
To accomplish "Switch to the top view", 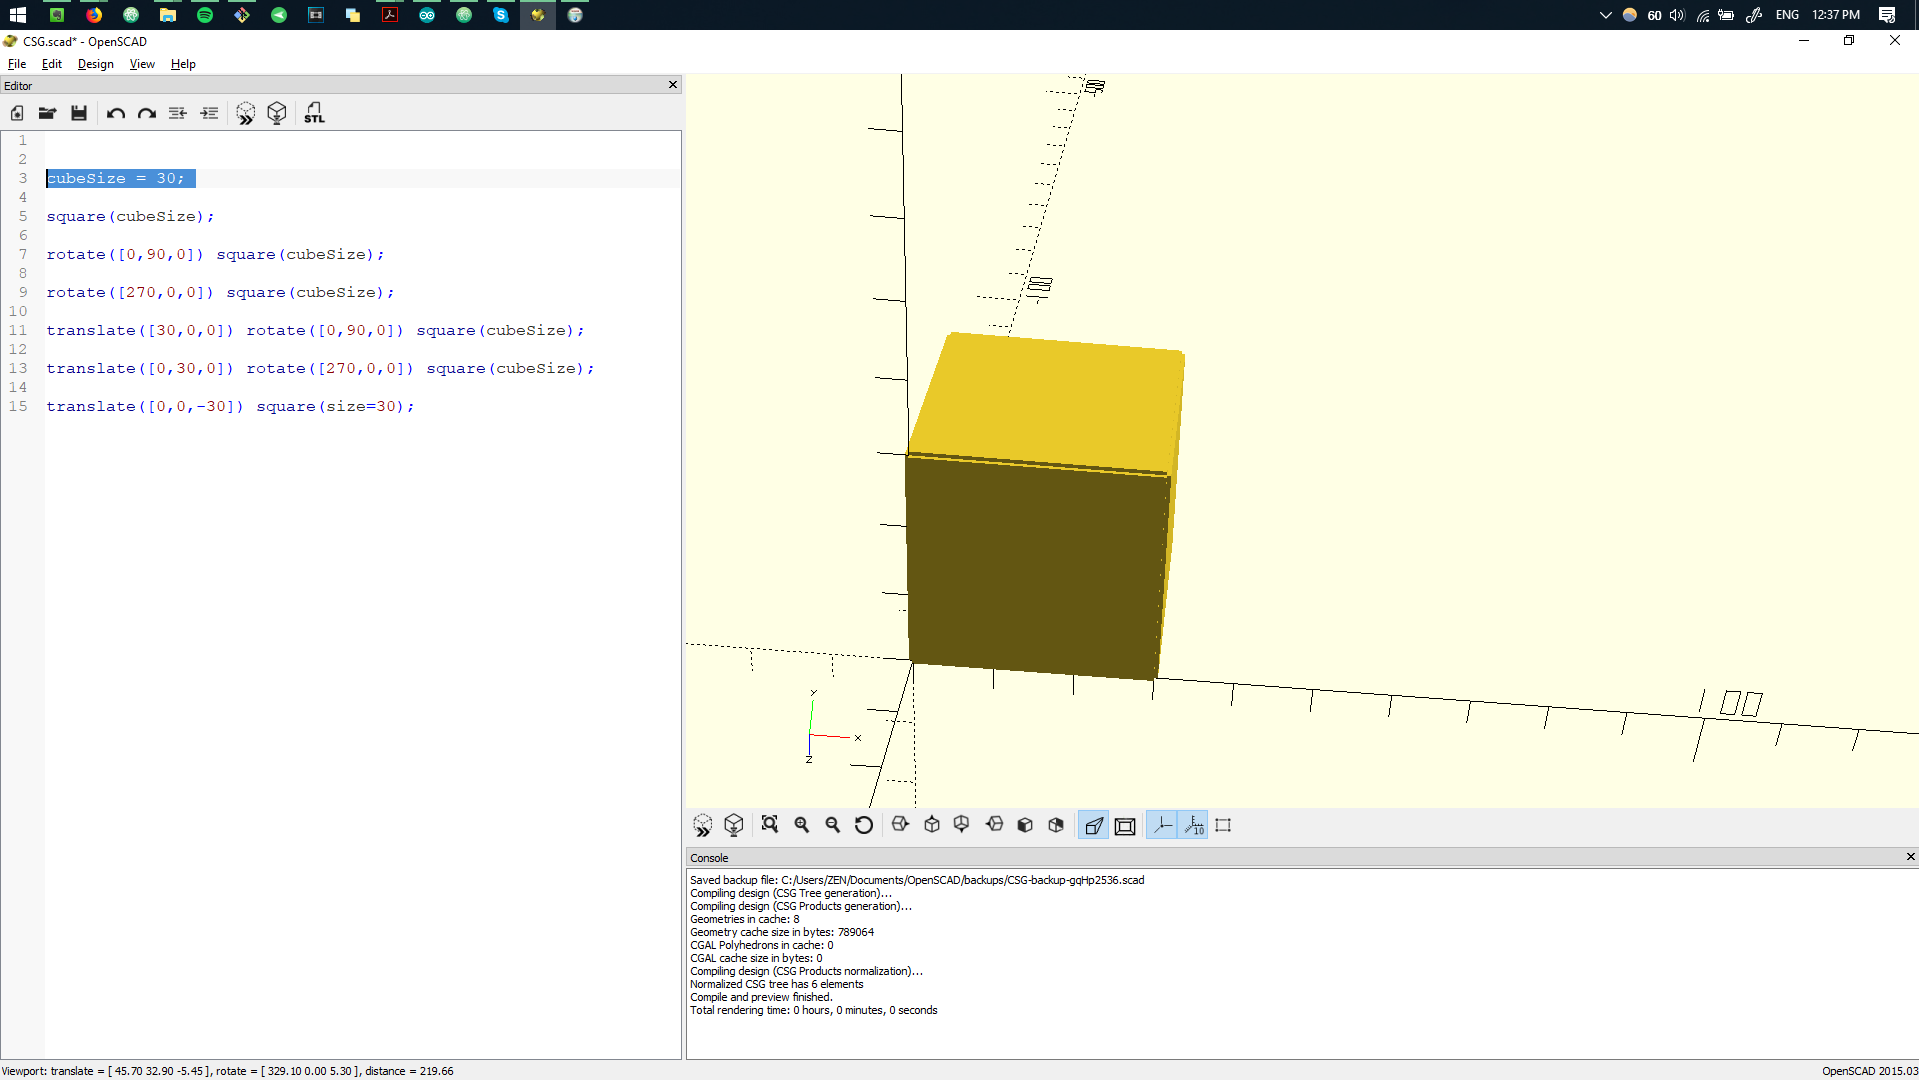I will coord(932,825).
